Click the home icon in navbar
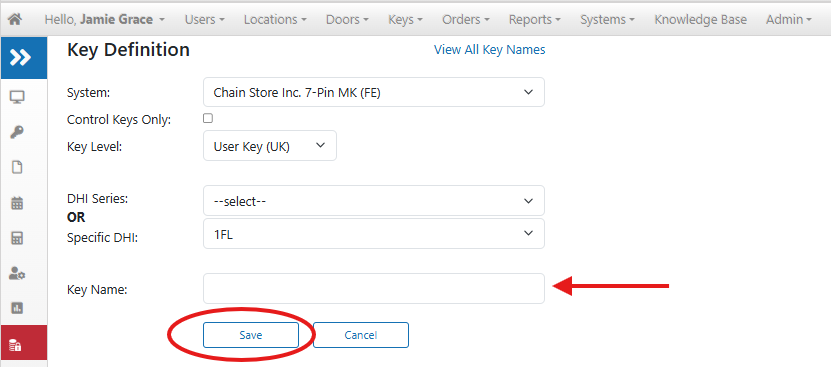 (x=15, y=20)
